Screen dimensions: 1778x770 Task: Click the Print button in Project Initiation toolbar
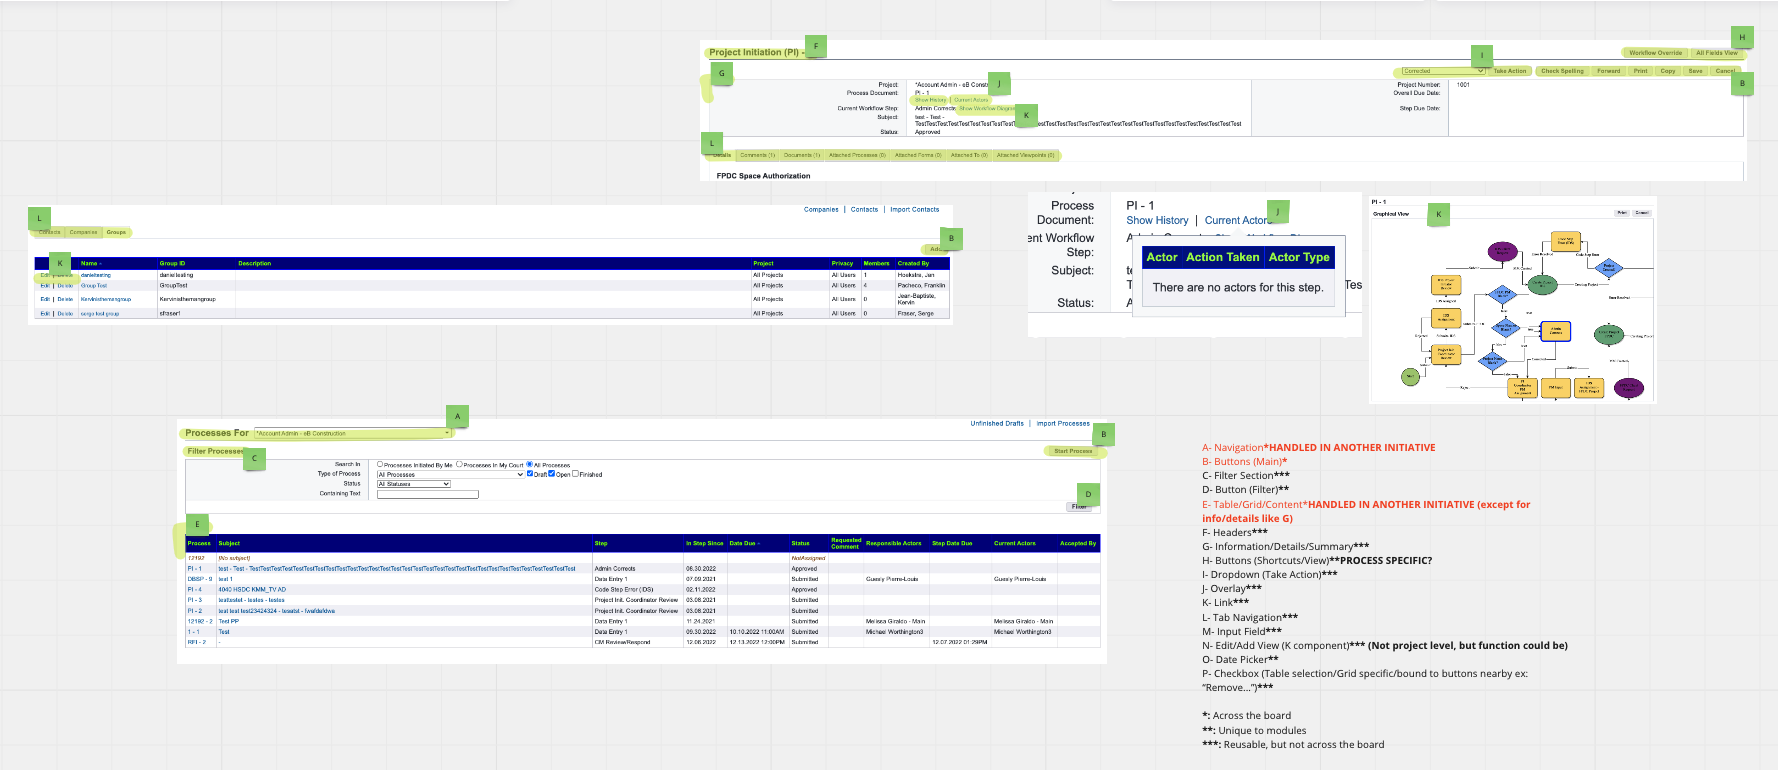click(x=1641, y=71)
